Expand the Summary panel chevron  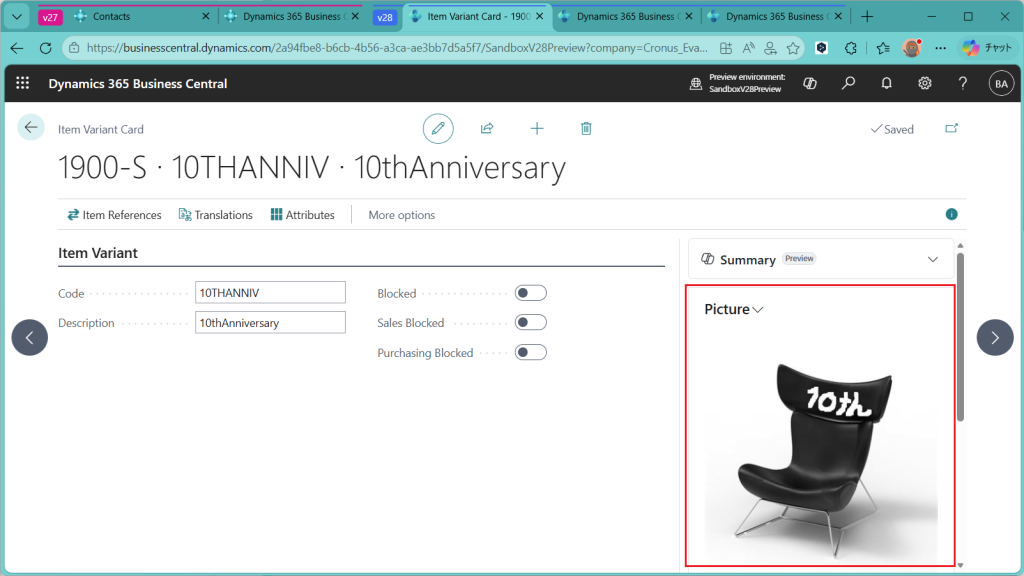coord(933,259)
